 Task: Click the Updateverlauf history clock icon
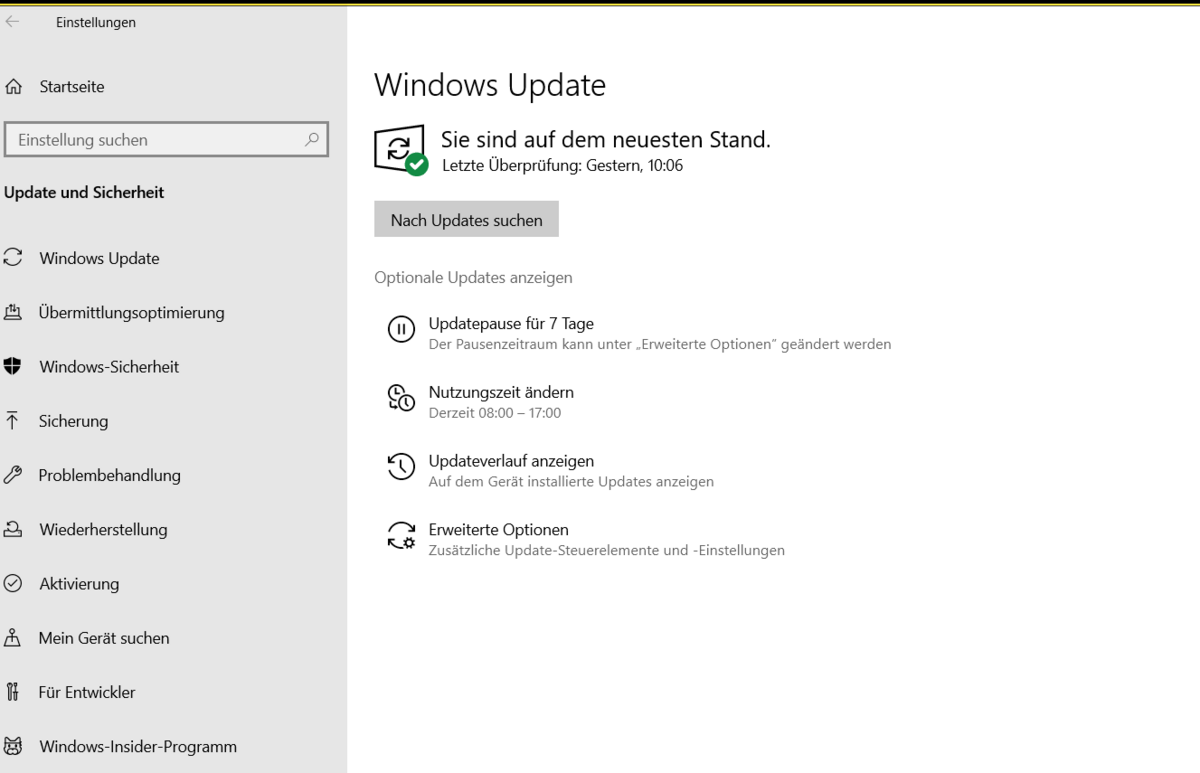[401, 466]
